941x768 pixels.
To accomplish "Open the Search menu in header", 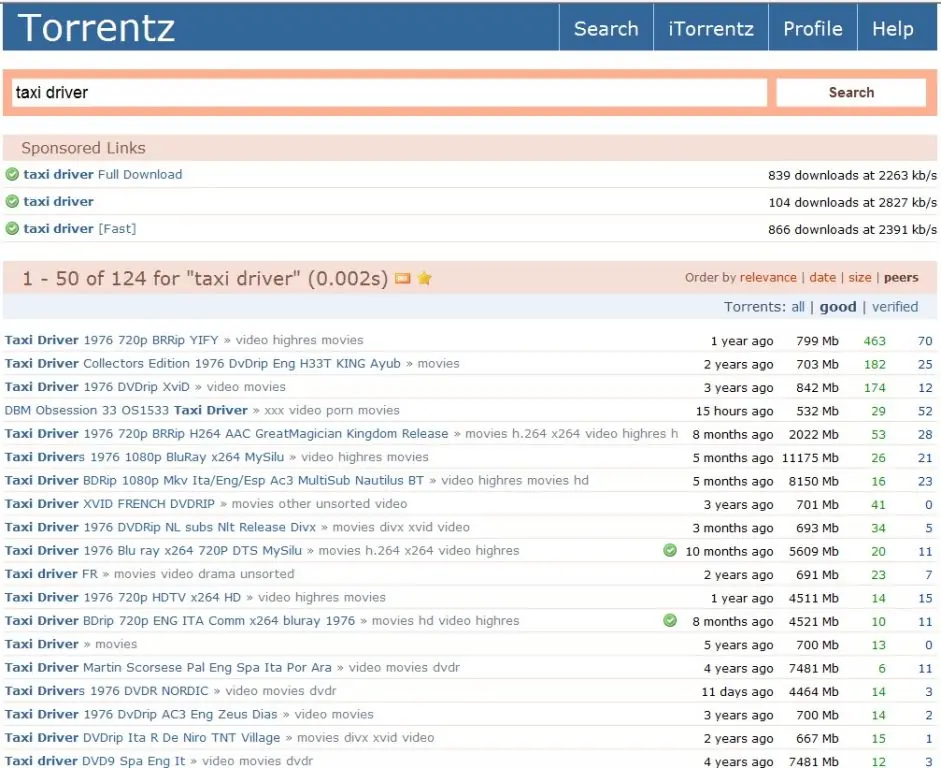I will 606,28.
